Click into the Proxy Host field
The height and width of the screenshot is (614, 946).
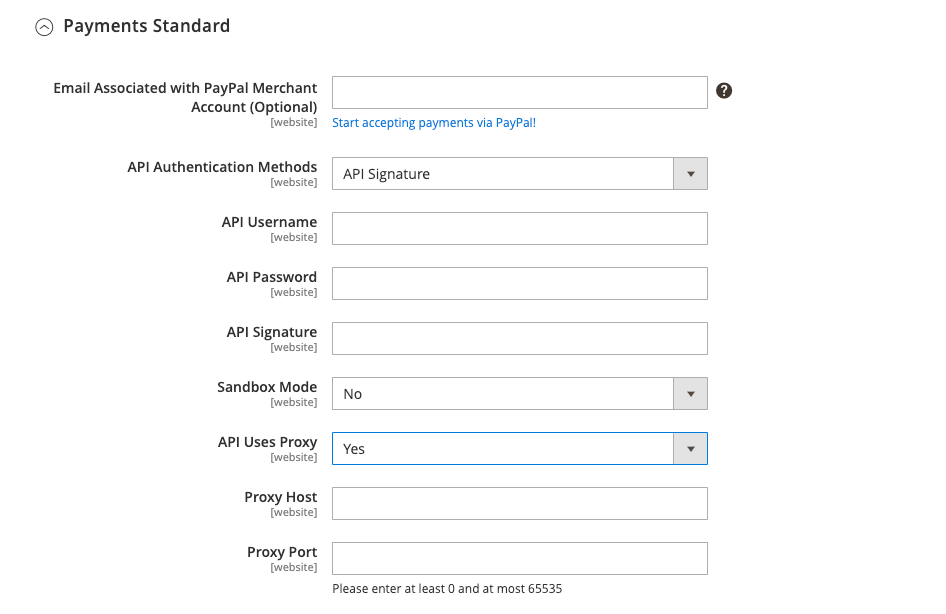tap(519, 503)
